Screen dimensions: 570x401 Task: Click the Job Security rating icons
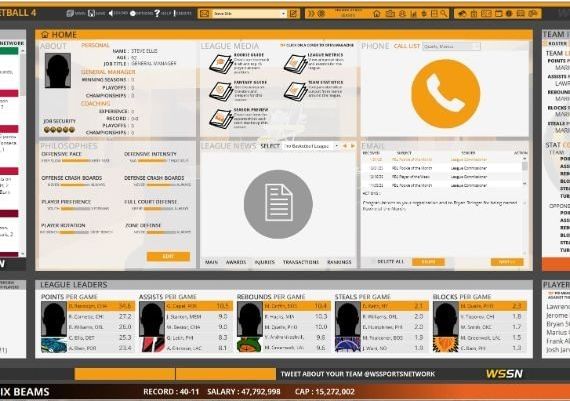(x=59, y=130)
